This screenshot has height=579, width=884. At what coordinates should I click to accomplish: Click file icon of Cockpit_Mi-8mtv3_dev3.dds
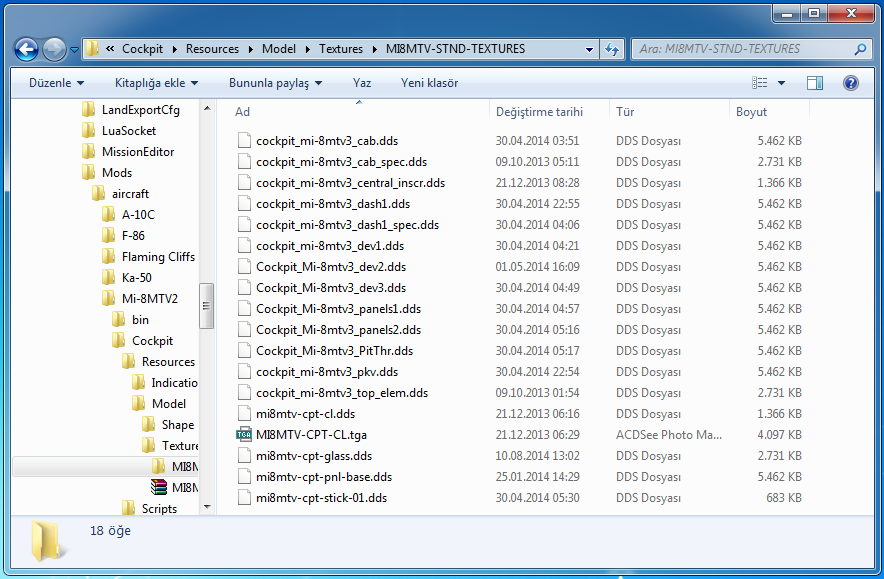tap(244, 288)
